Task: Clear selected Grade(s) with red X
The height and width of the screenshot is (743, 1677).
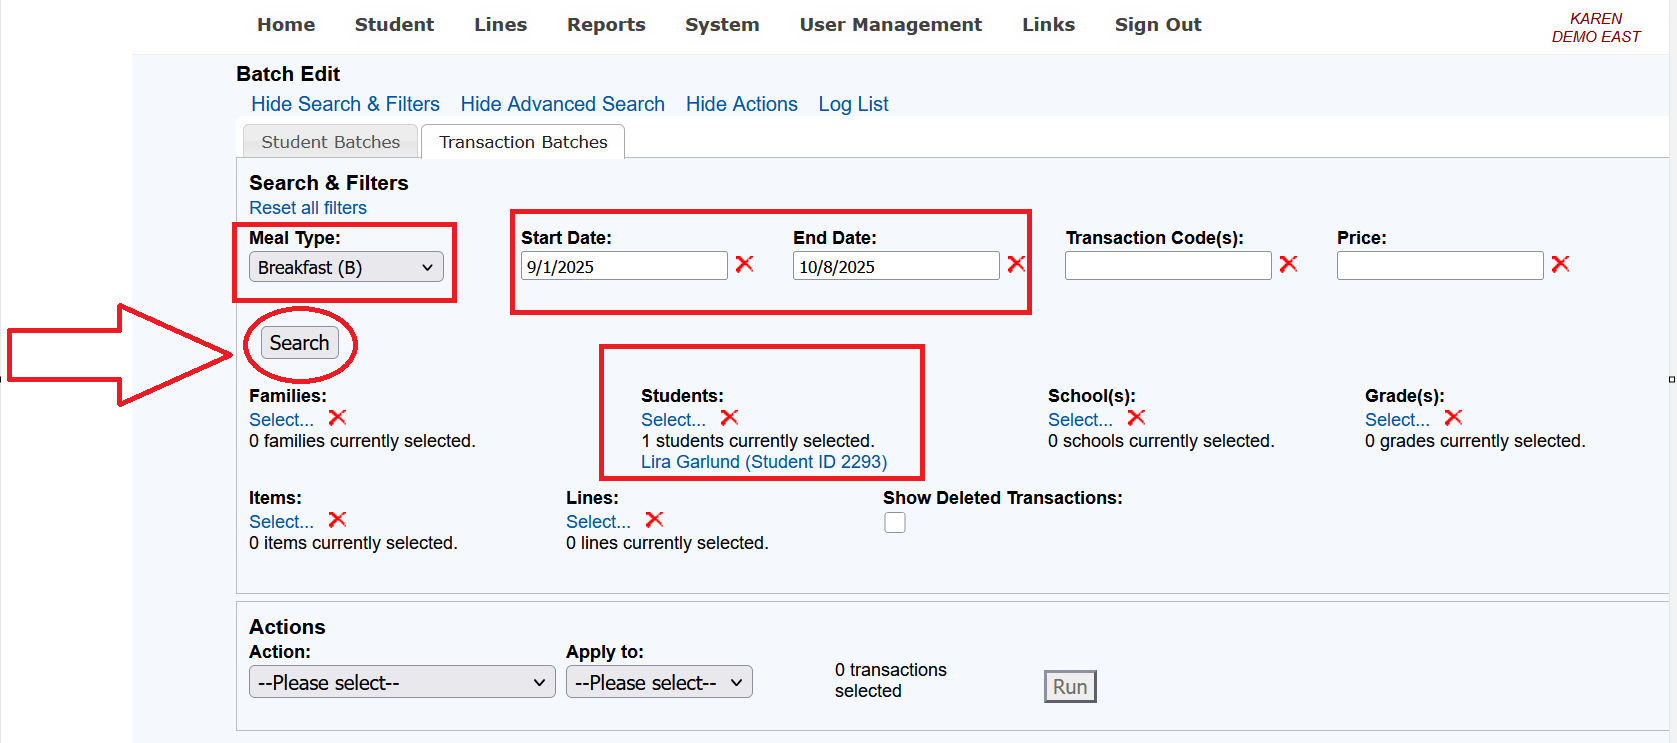Action: [x=1453, y=418]
